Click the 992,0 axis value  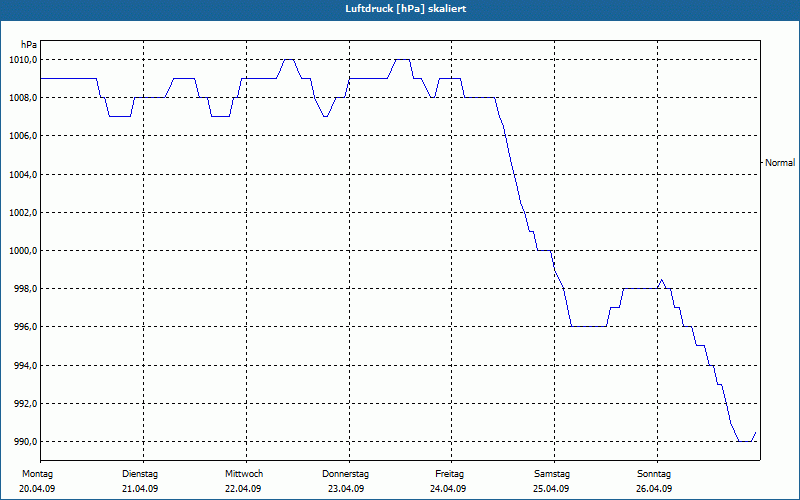coord(25,404)
